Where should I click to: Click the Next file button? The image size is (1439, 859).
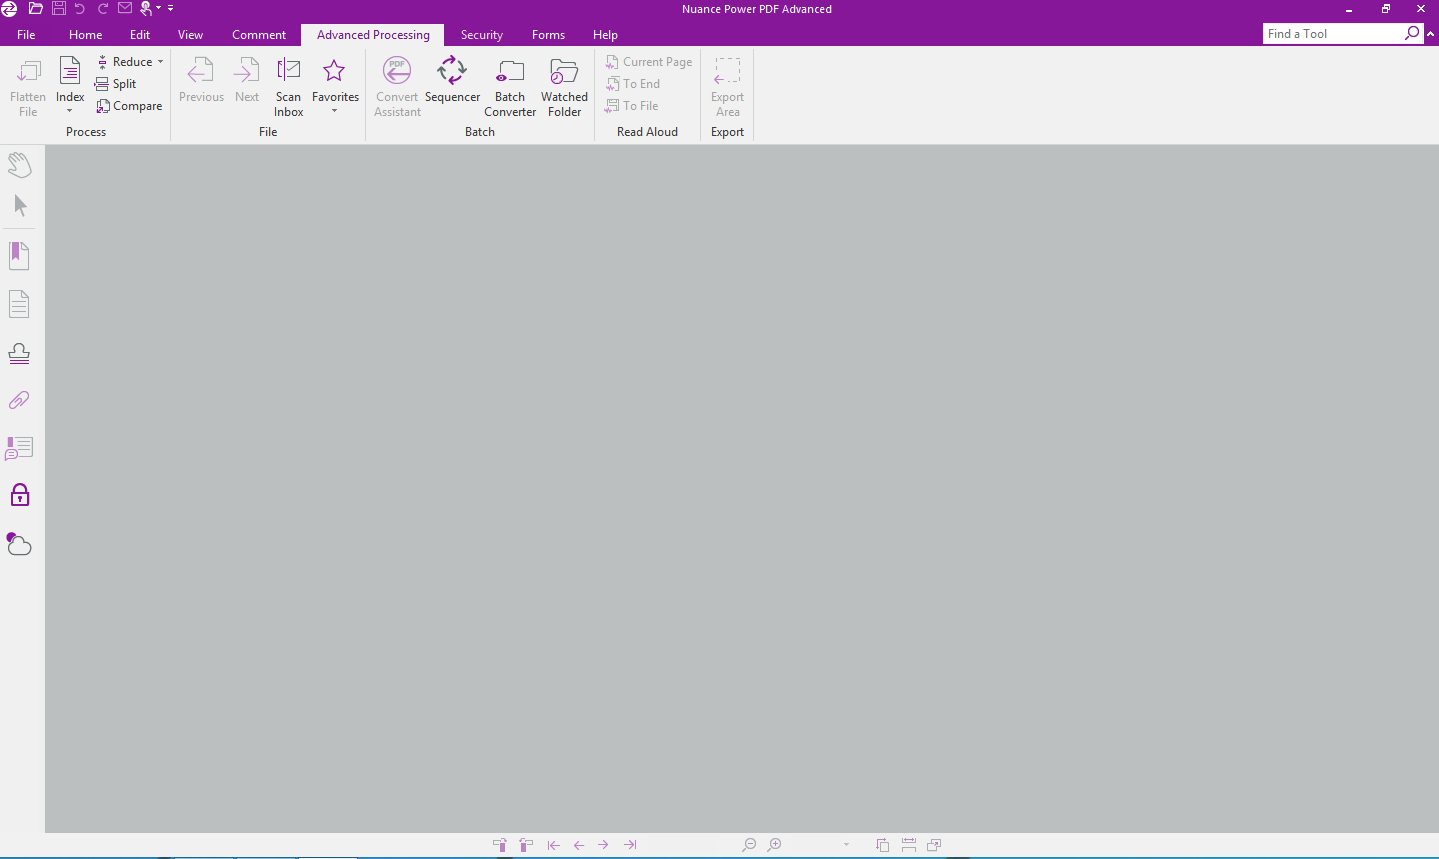click(247, 82)
